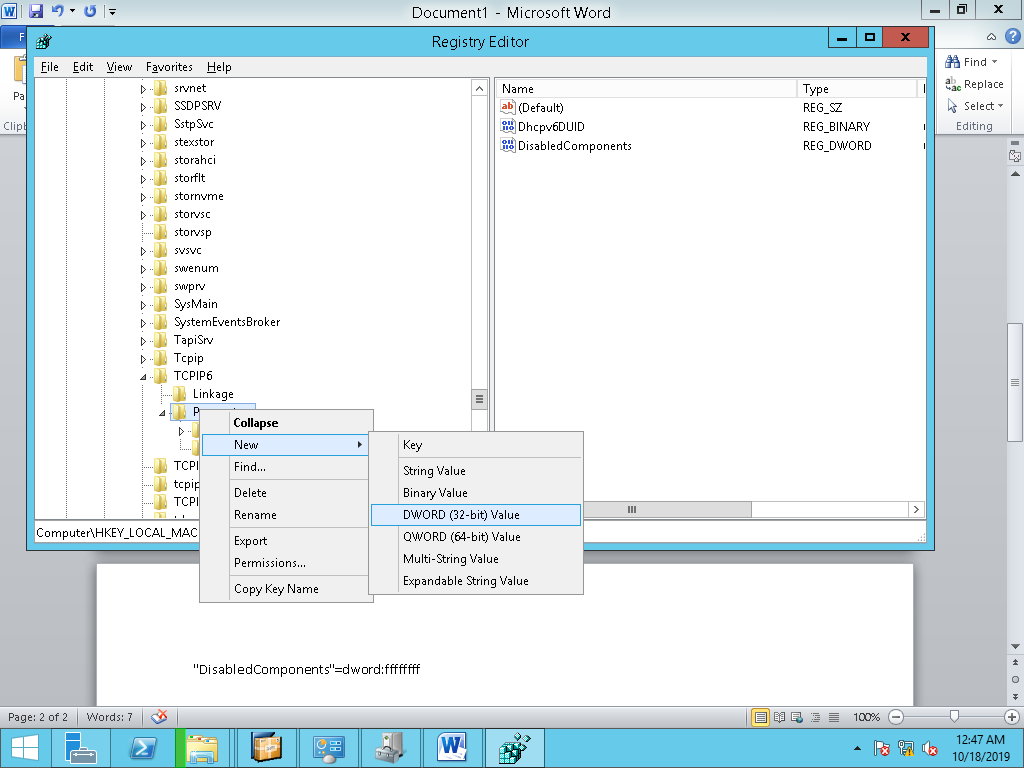Select the TapiSrv key
The width and height of the screenshot is (1024, 768).
coord(193,340)
